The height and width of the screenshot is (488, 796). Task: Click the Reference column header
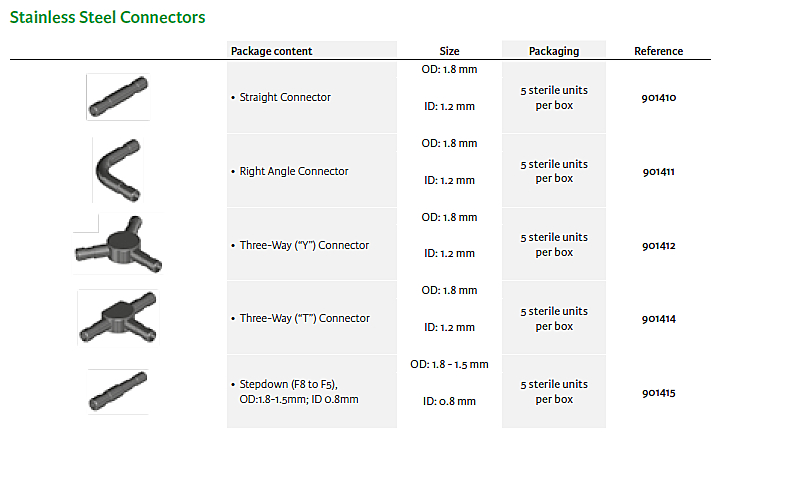point(658,51)
